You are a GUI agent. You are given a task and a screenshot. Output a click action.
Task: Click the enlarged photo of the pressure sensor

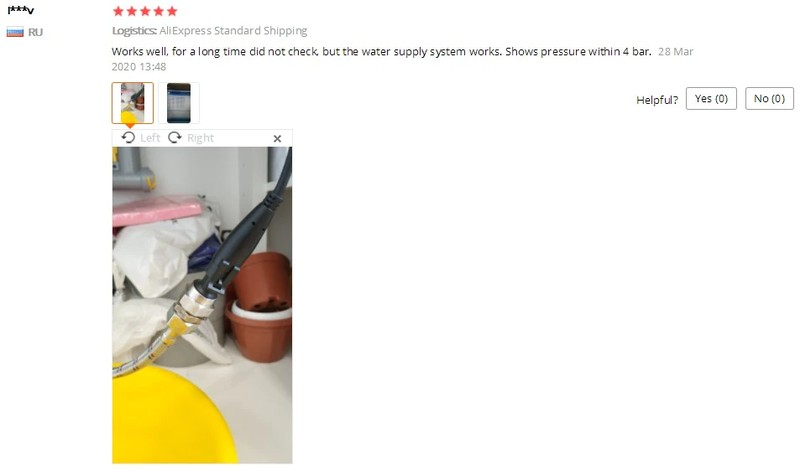pos(202,305)
